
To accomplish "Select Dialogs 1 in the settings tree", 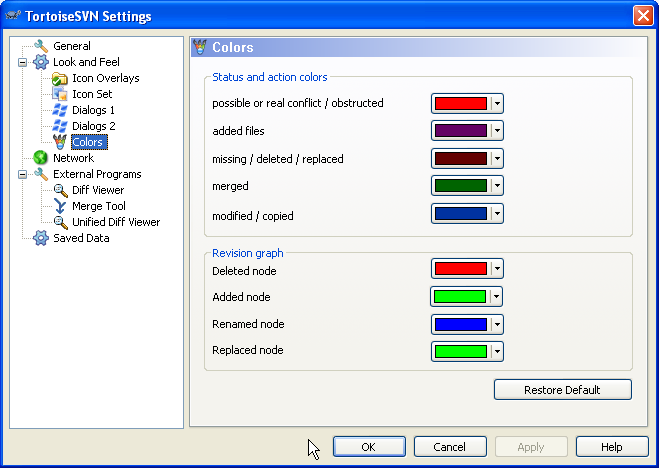I will pos(93,110).
